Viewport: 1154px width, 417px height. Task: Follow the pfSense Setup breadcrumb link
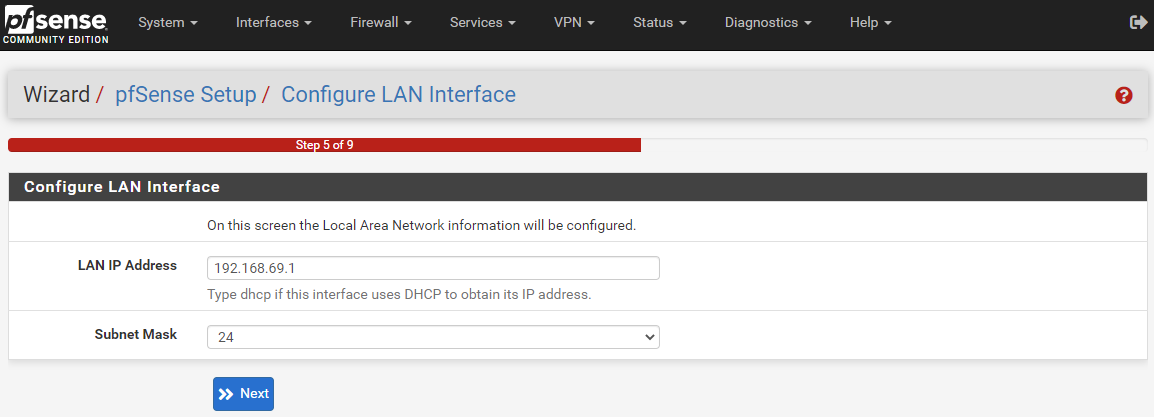coord(185,95)
